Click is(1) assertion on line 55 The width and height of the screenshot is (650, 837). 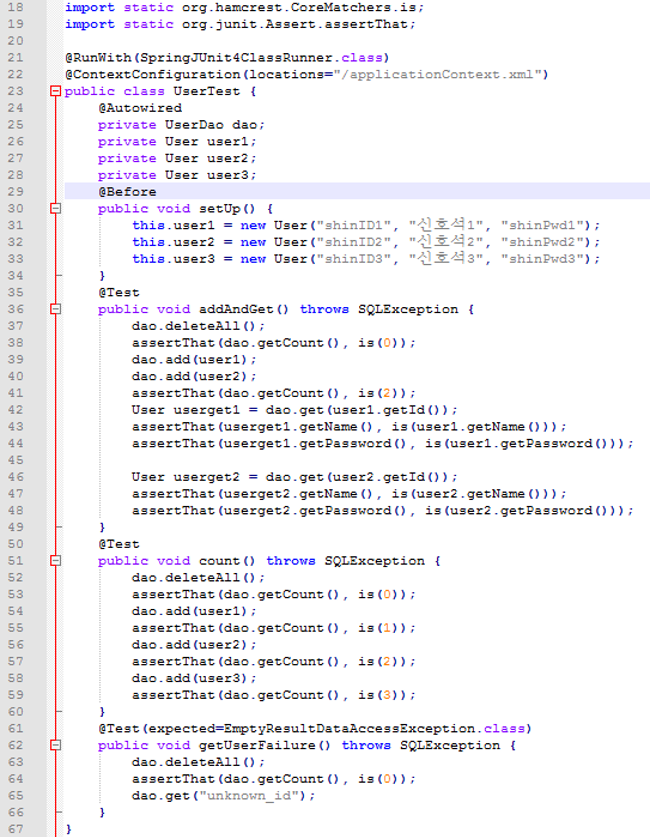378,628
